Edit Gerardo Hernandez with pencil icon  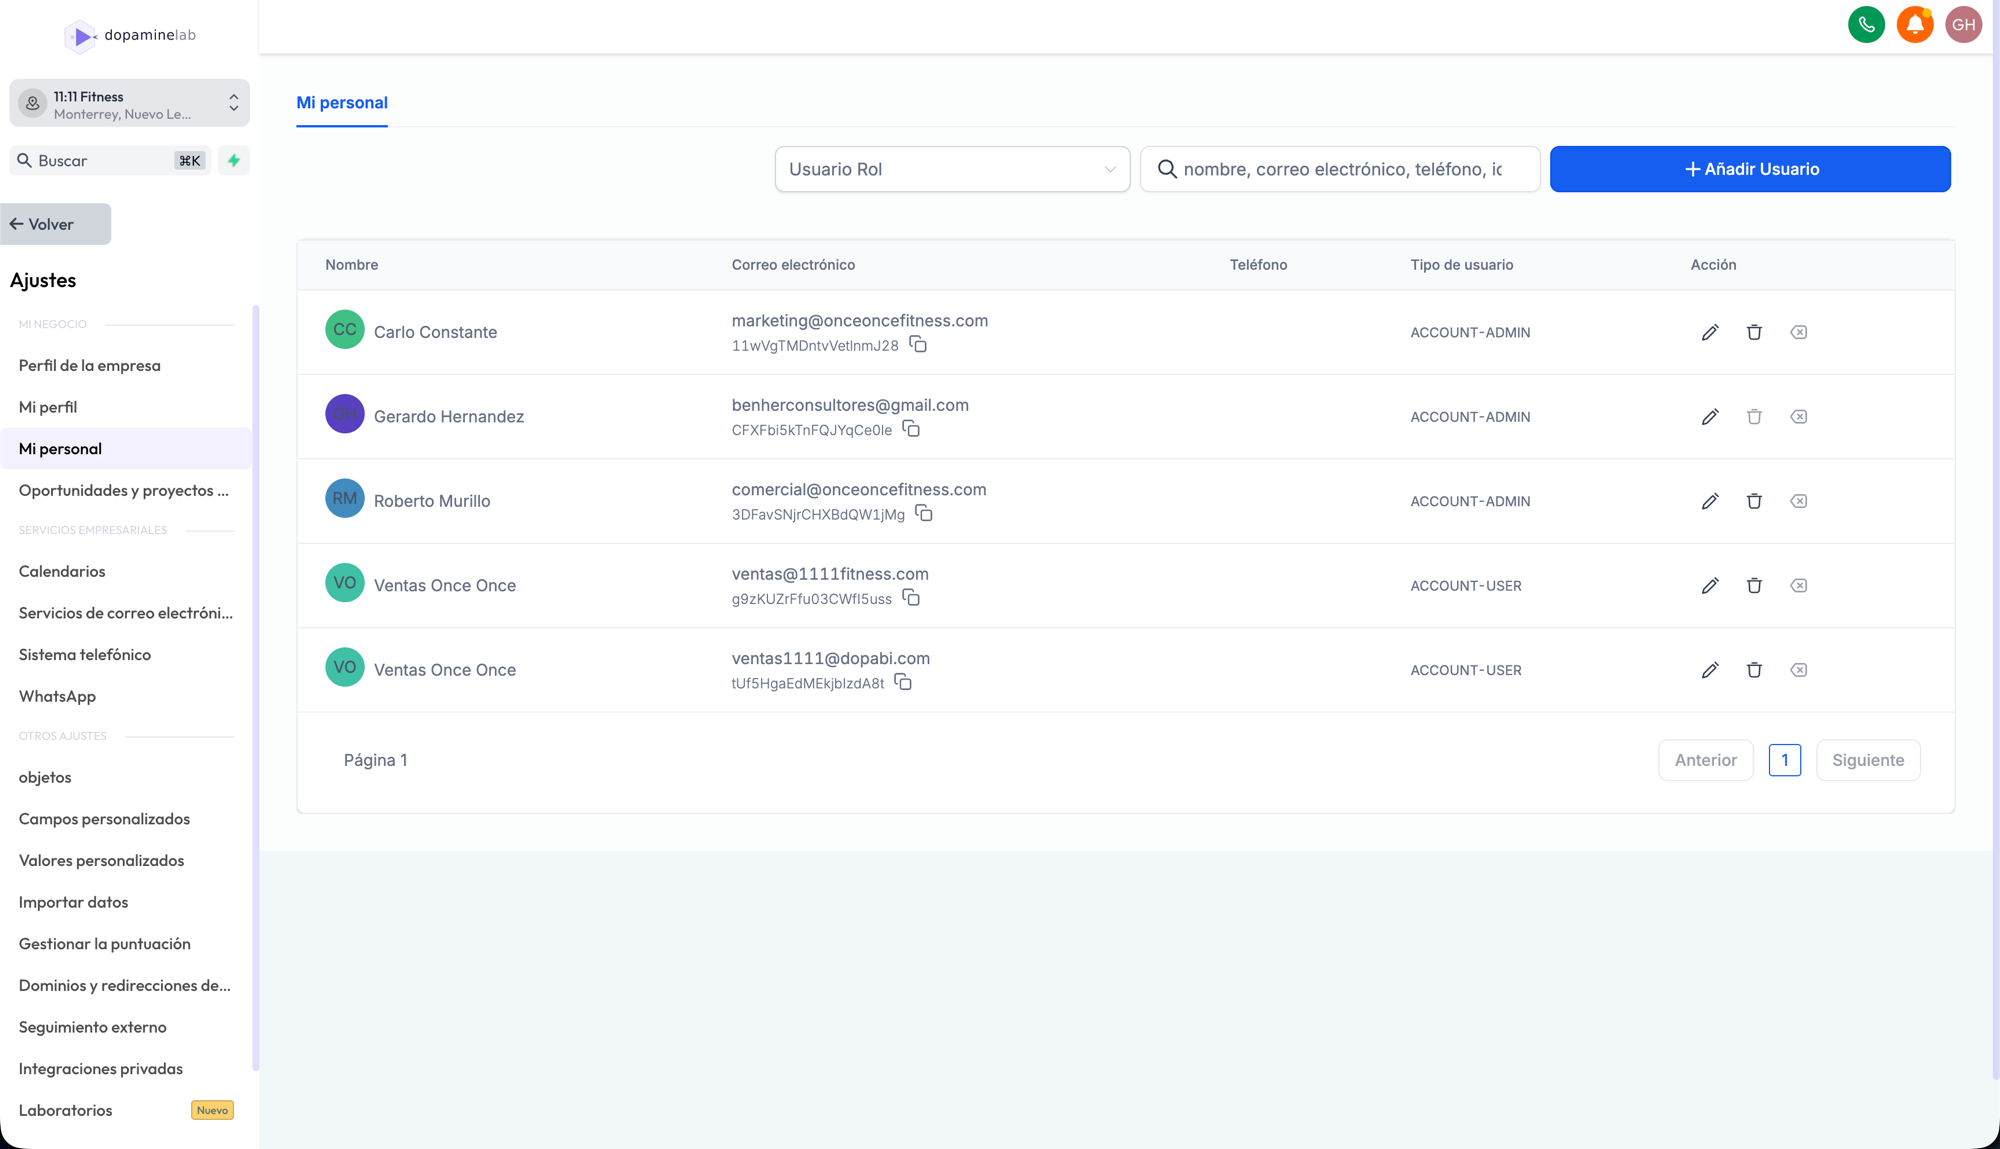point(1710,417)
